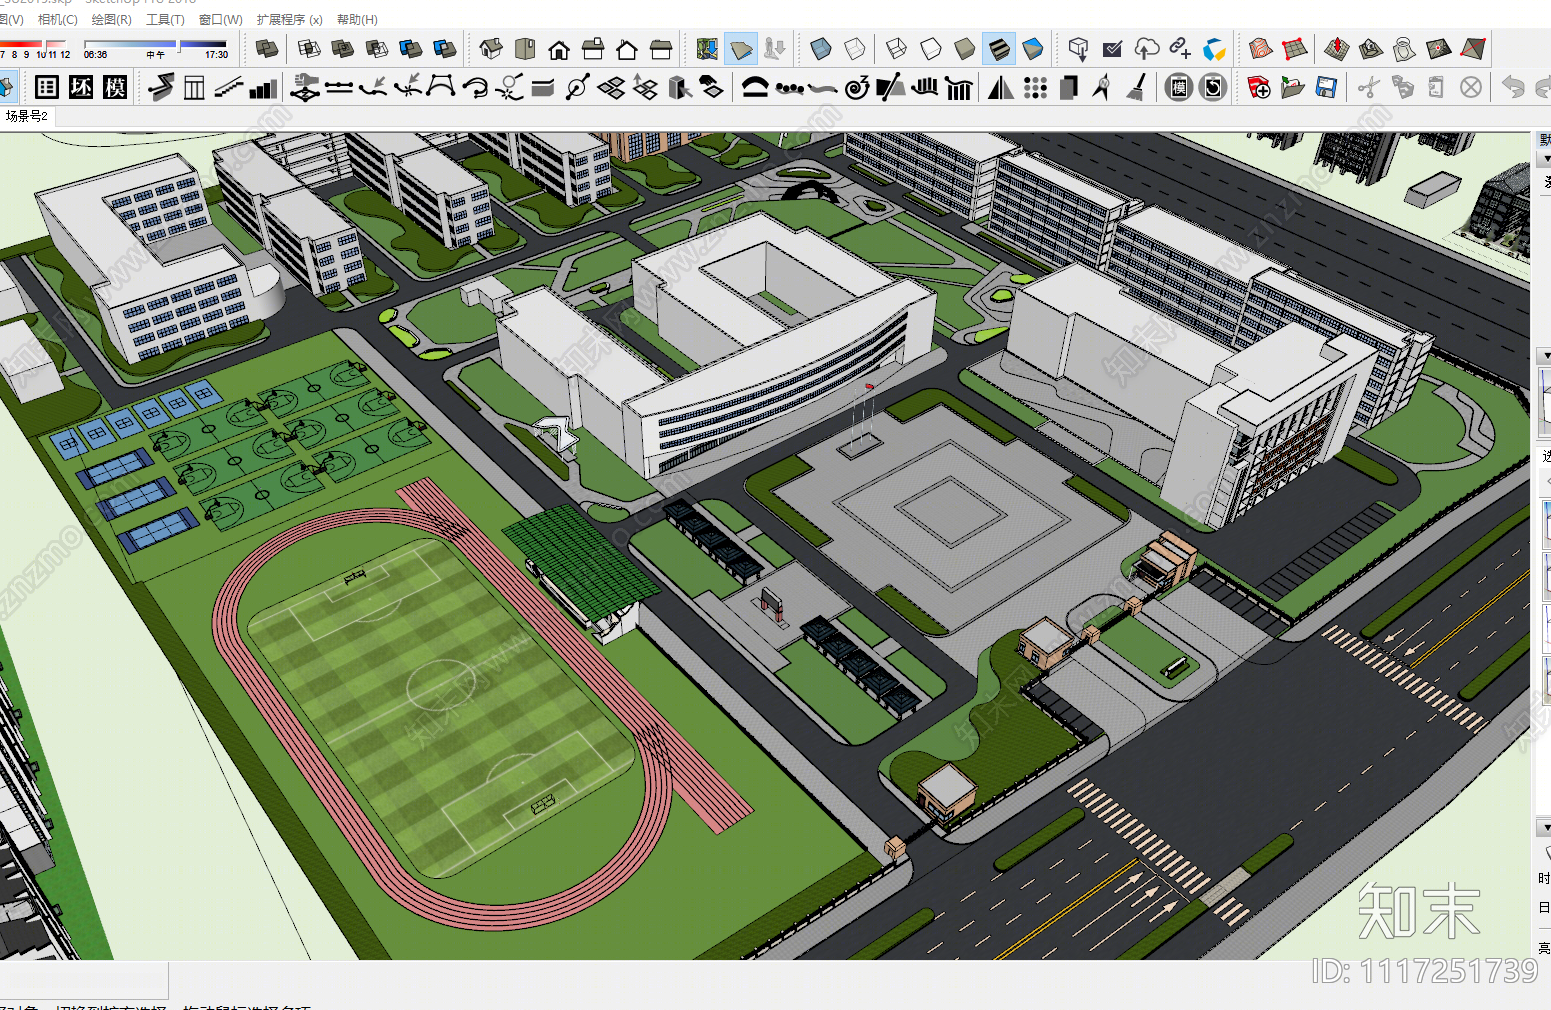Viewport: 1551px width, 1010px height.
Task: Open the 帮助(H) menu
Action: coord(357,19)
